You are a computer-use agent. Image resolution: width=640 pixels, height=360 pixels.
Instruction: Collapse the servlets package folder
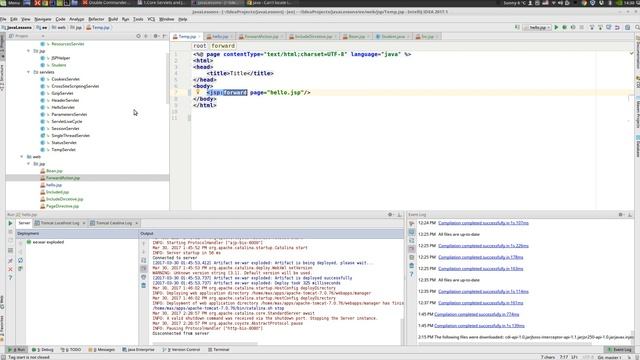tap(29, 72)
